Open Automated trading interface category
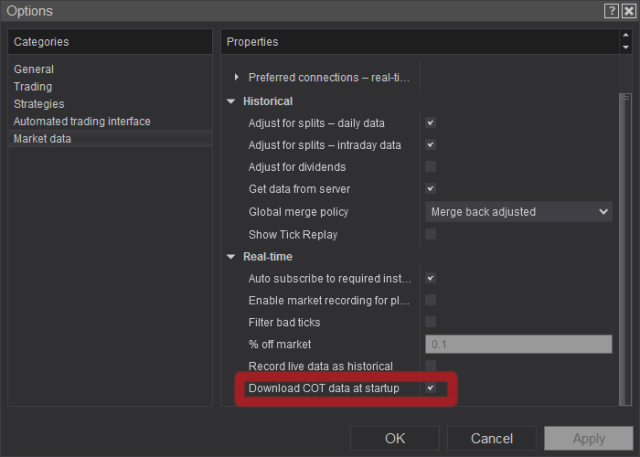The width and height of the screenshot is (640, 457). [x=82, y=122]
